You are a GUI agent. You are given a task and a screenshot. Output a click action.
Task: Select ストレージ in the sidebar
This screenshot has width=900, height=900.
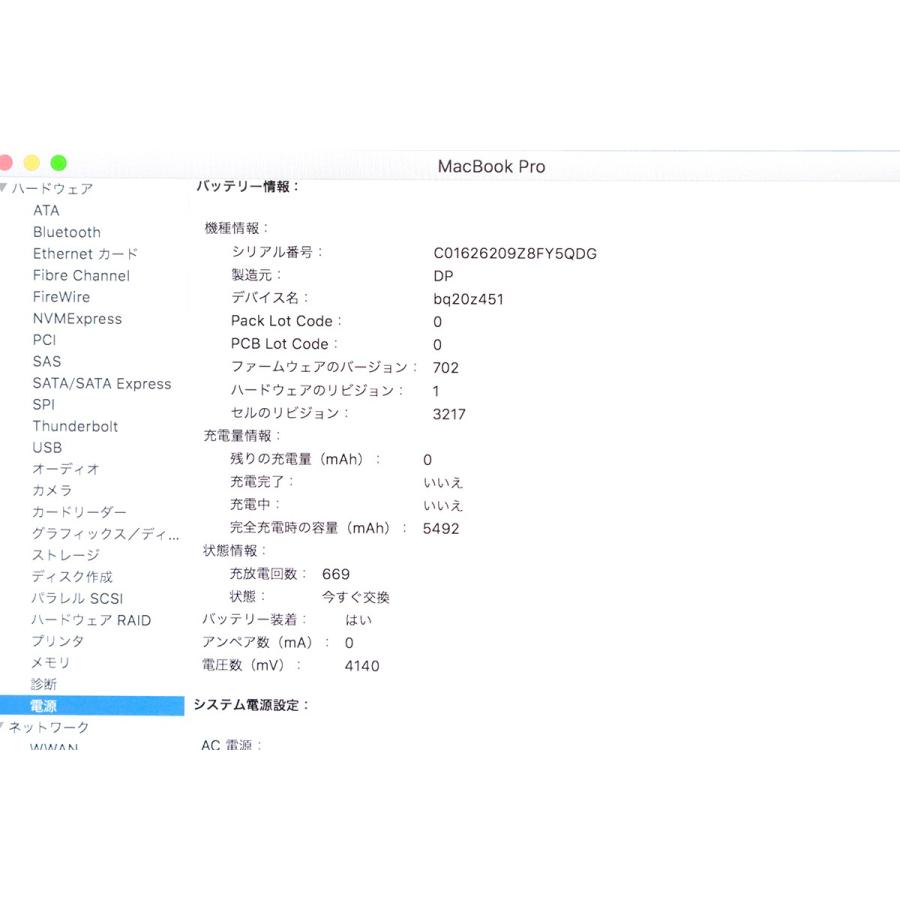(x=65, y=555)
